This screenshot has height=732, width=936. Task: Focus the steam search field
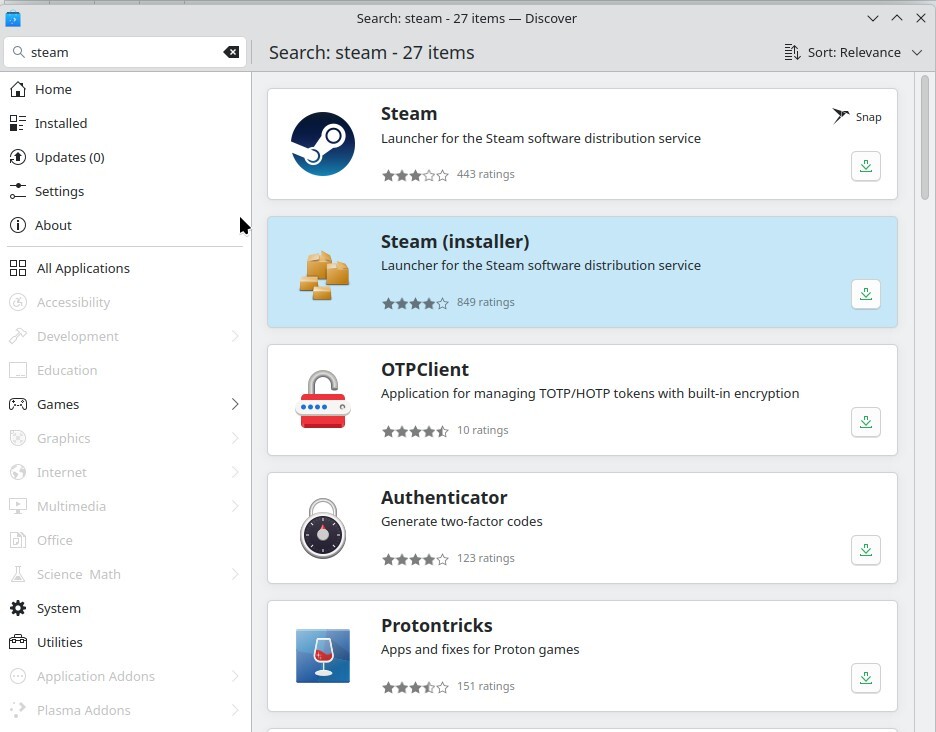click(125, 52)
